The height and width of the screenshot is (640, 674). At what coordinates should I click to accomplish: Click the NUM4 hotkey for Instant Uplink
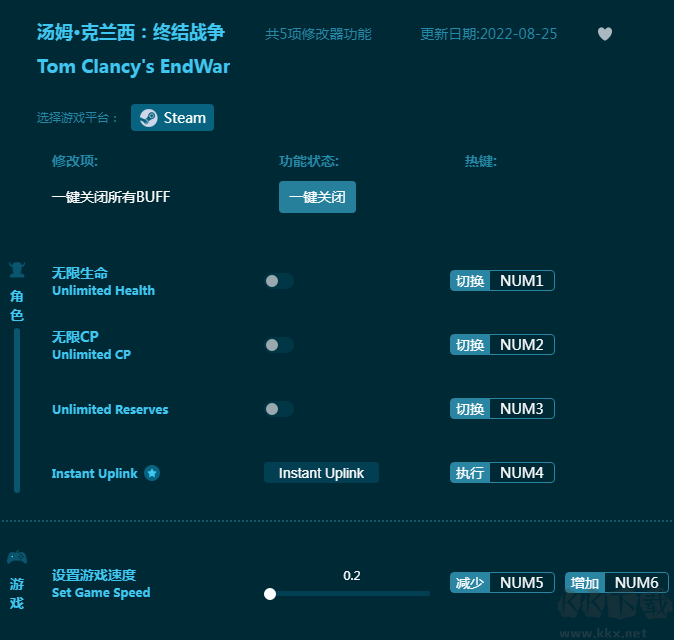pyautogui.click(x=521, y=473)
